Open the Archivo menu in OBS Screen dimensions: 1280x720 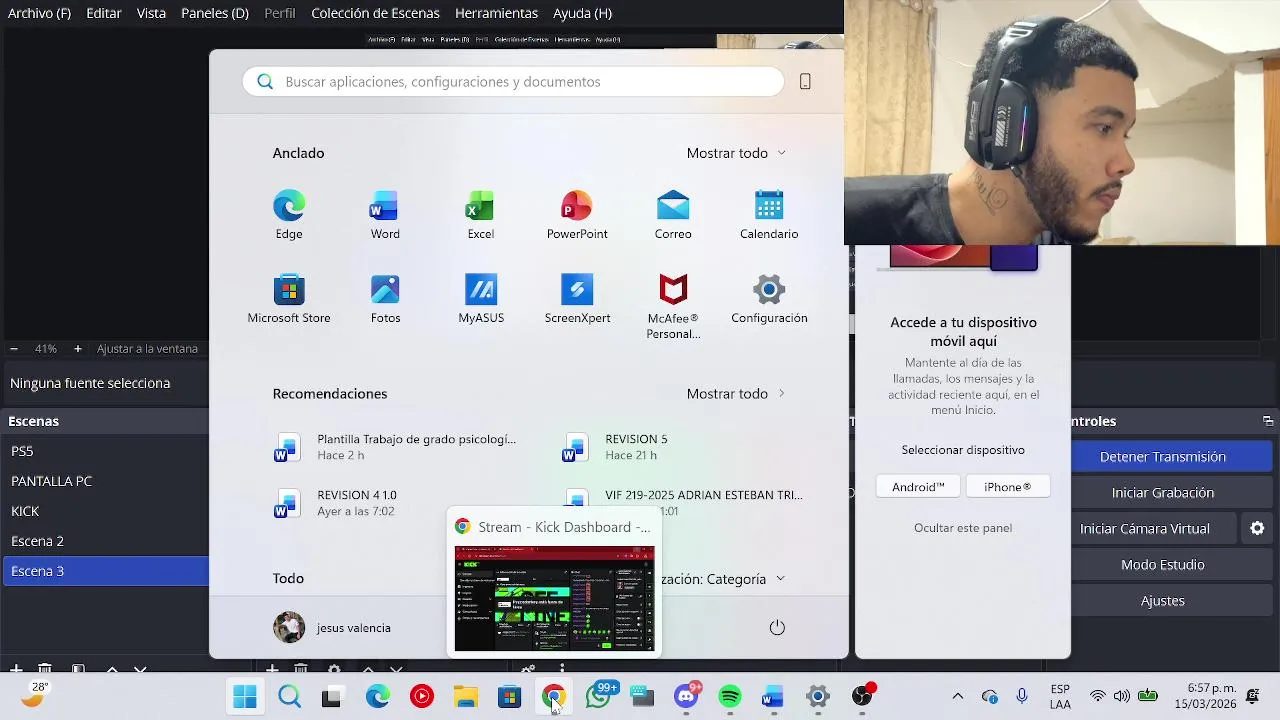coord(39,13)
